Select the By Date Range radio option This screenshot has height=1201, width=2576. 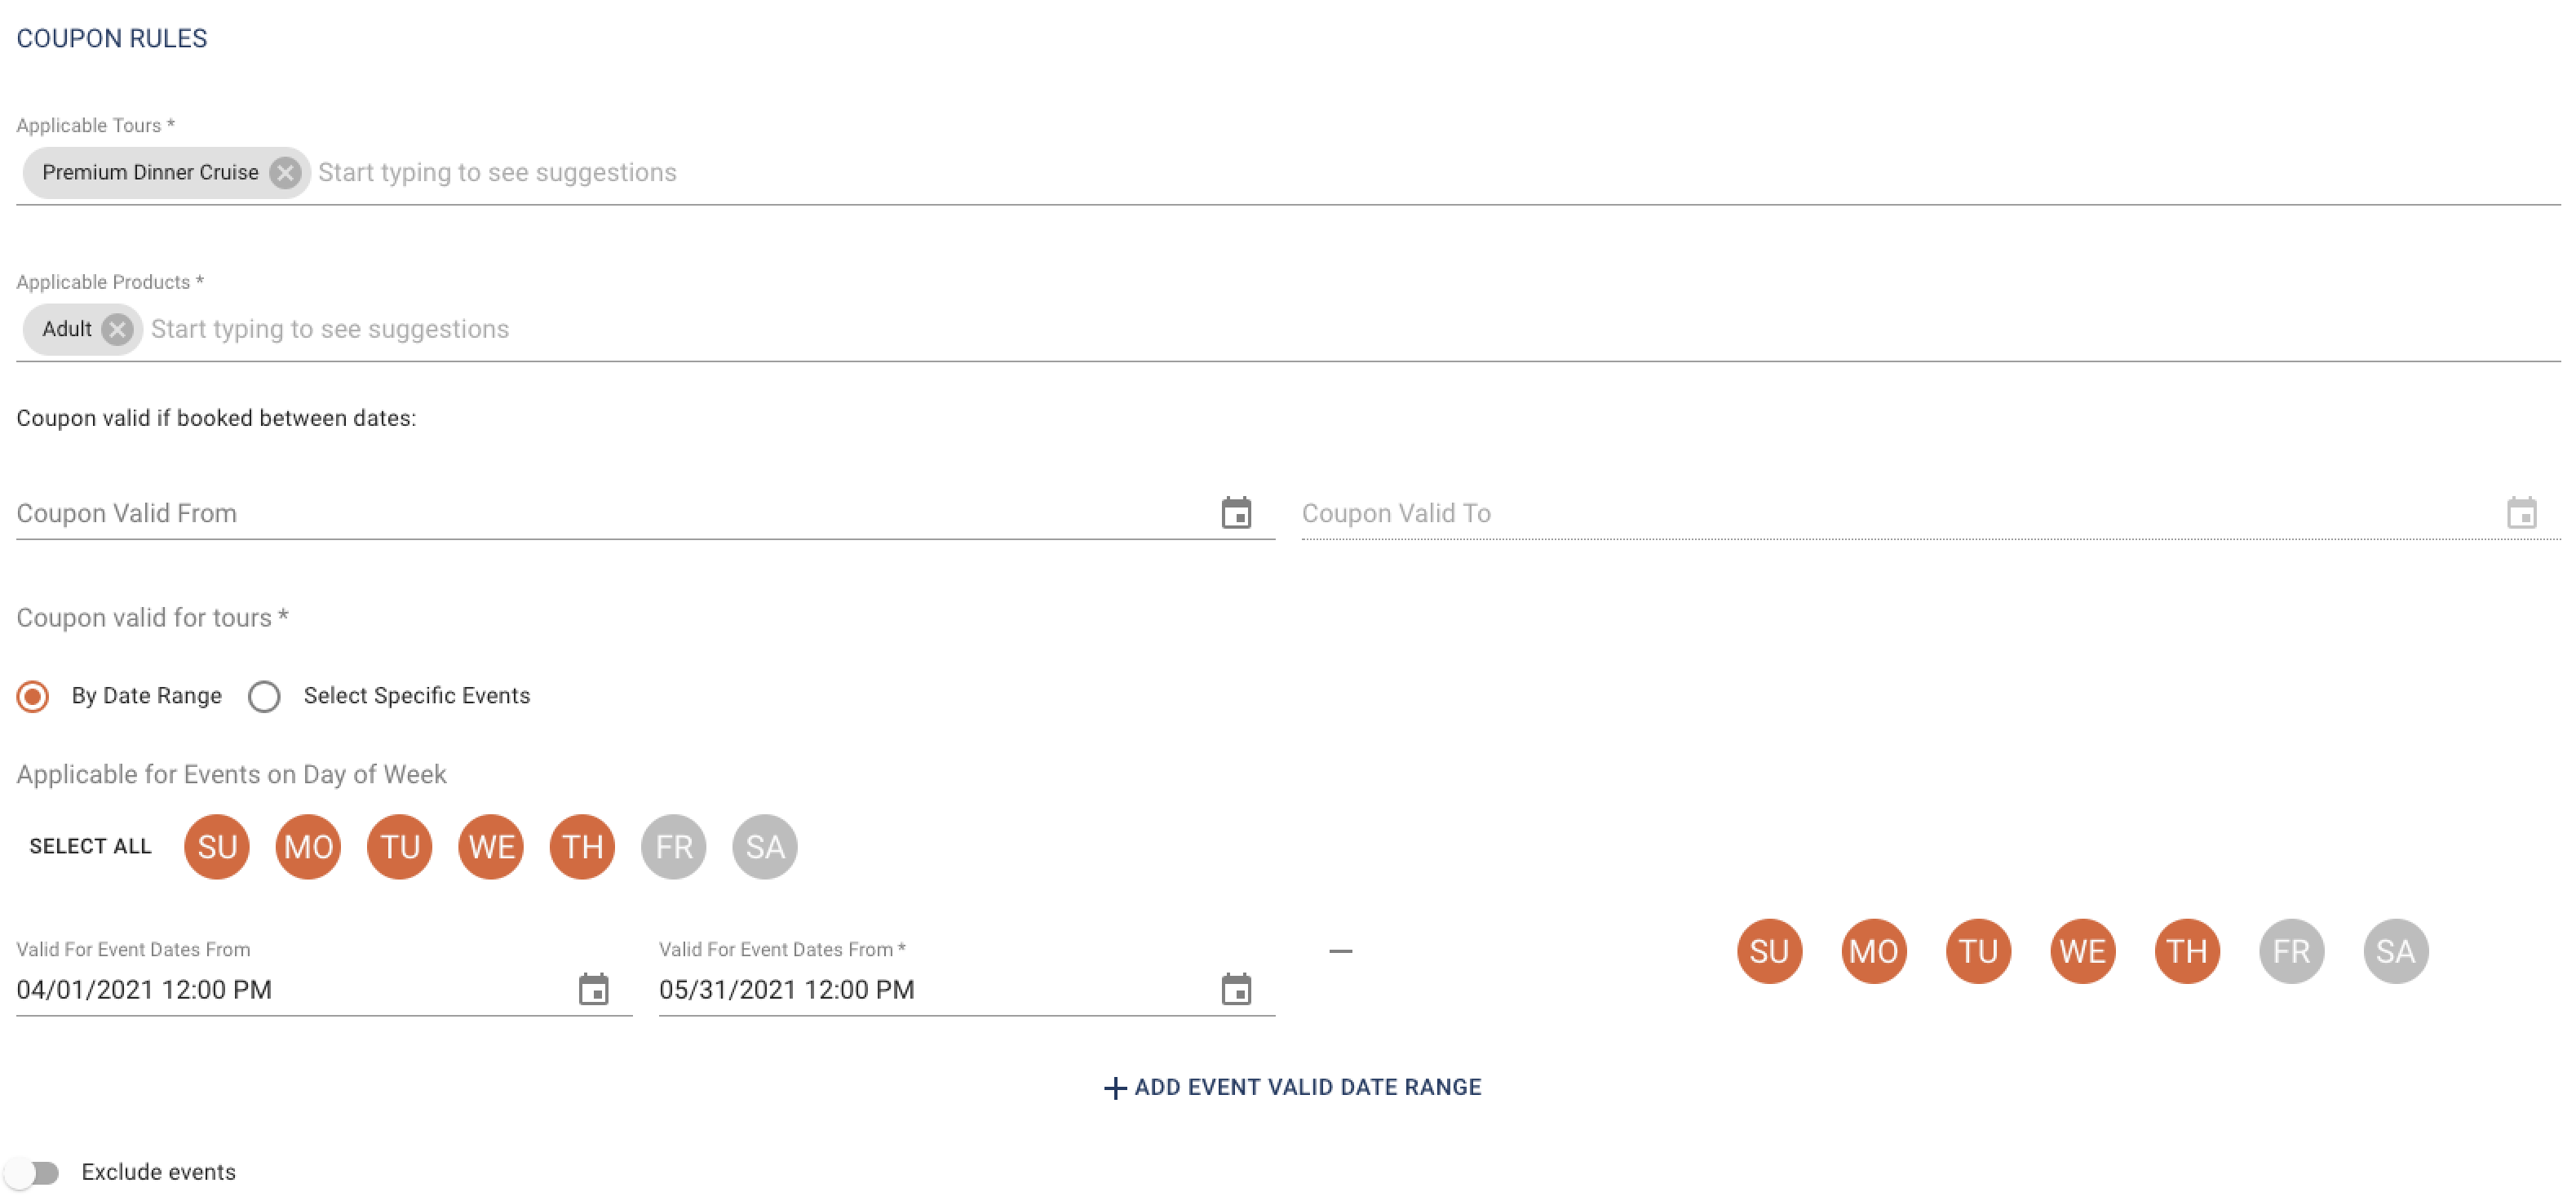click(x=33, y=696)
